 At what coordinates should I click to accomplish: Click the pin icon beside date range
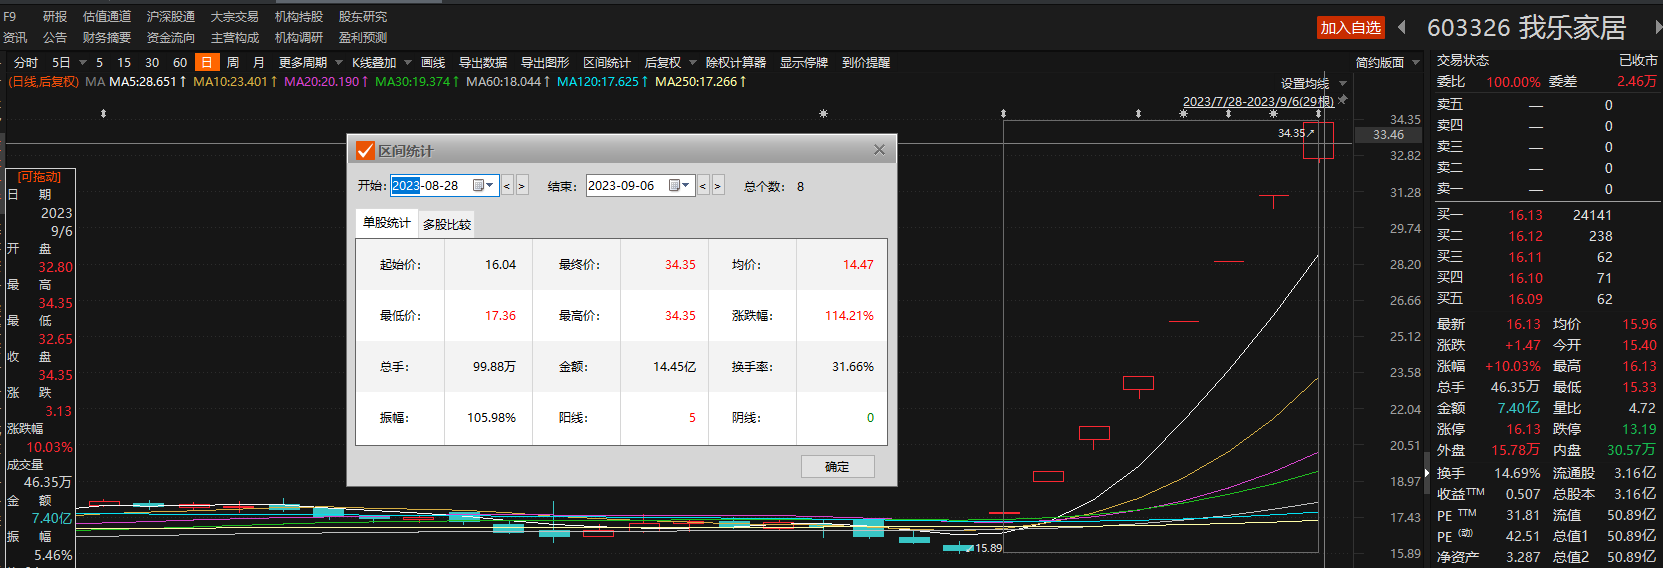click(1343, 100)
